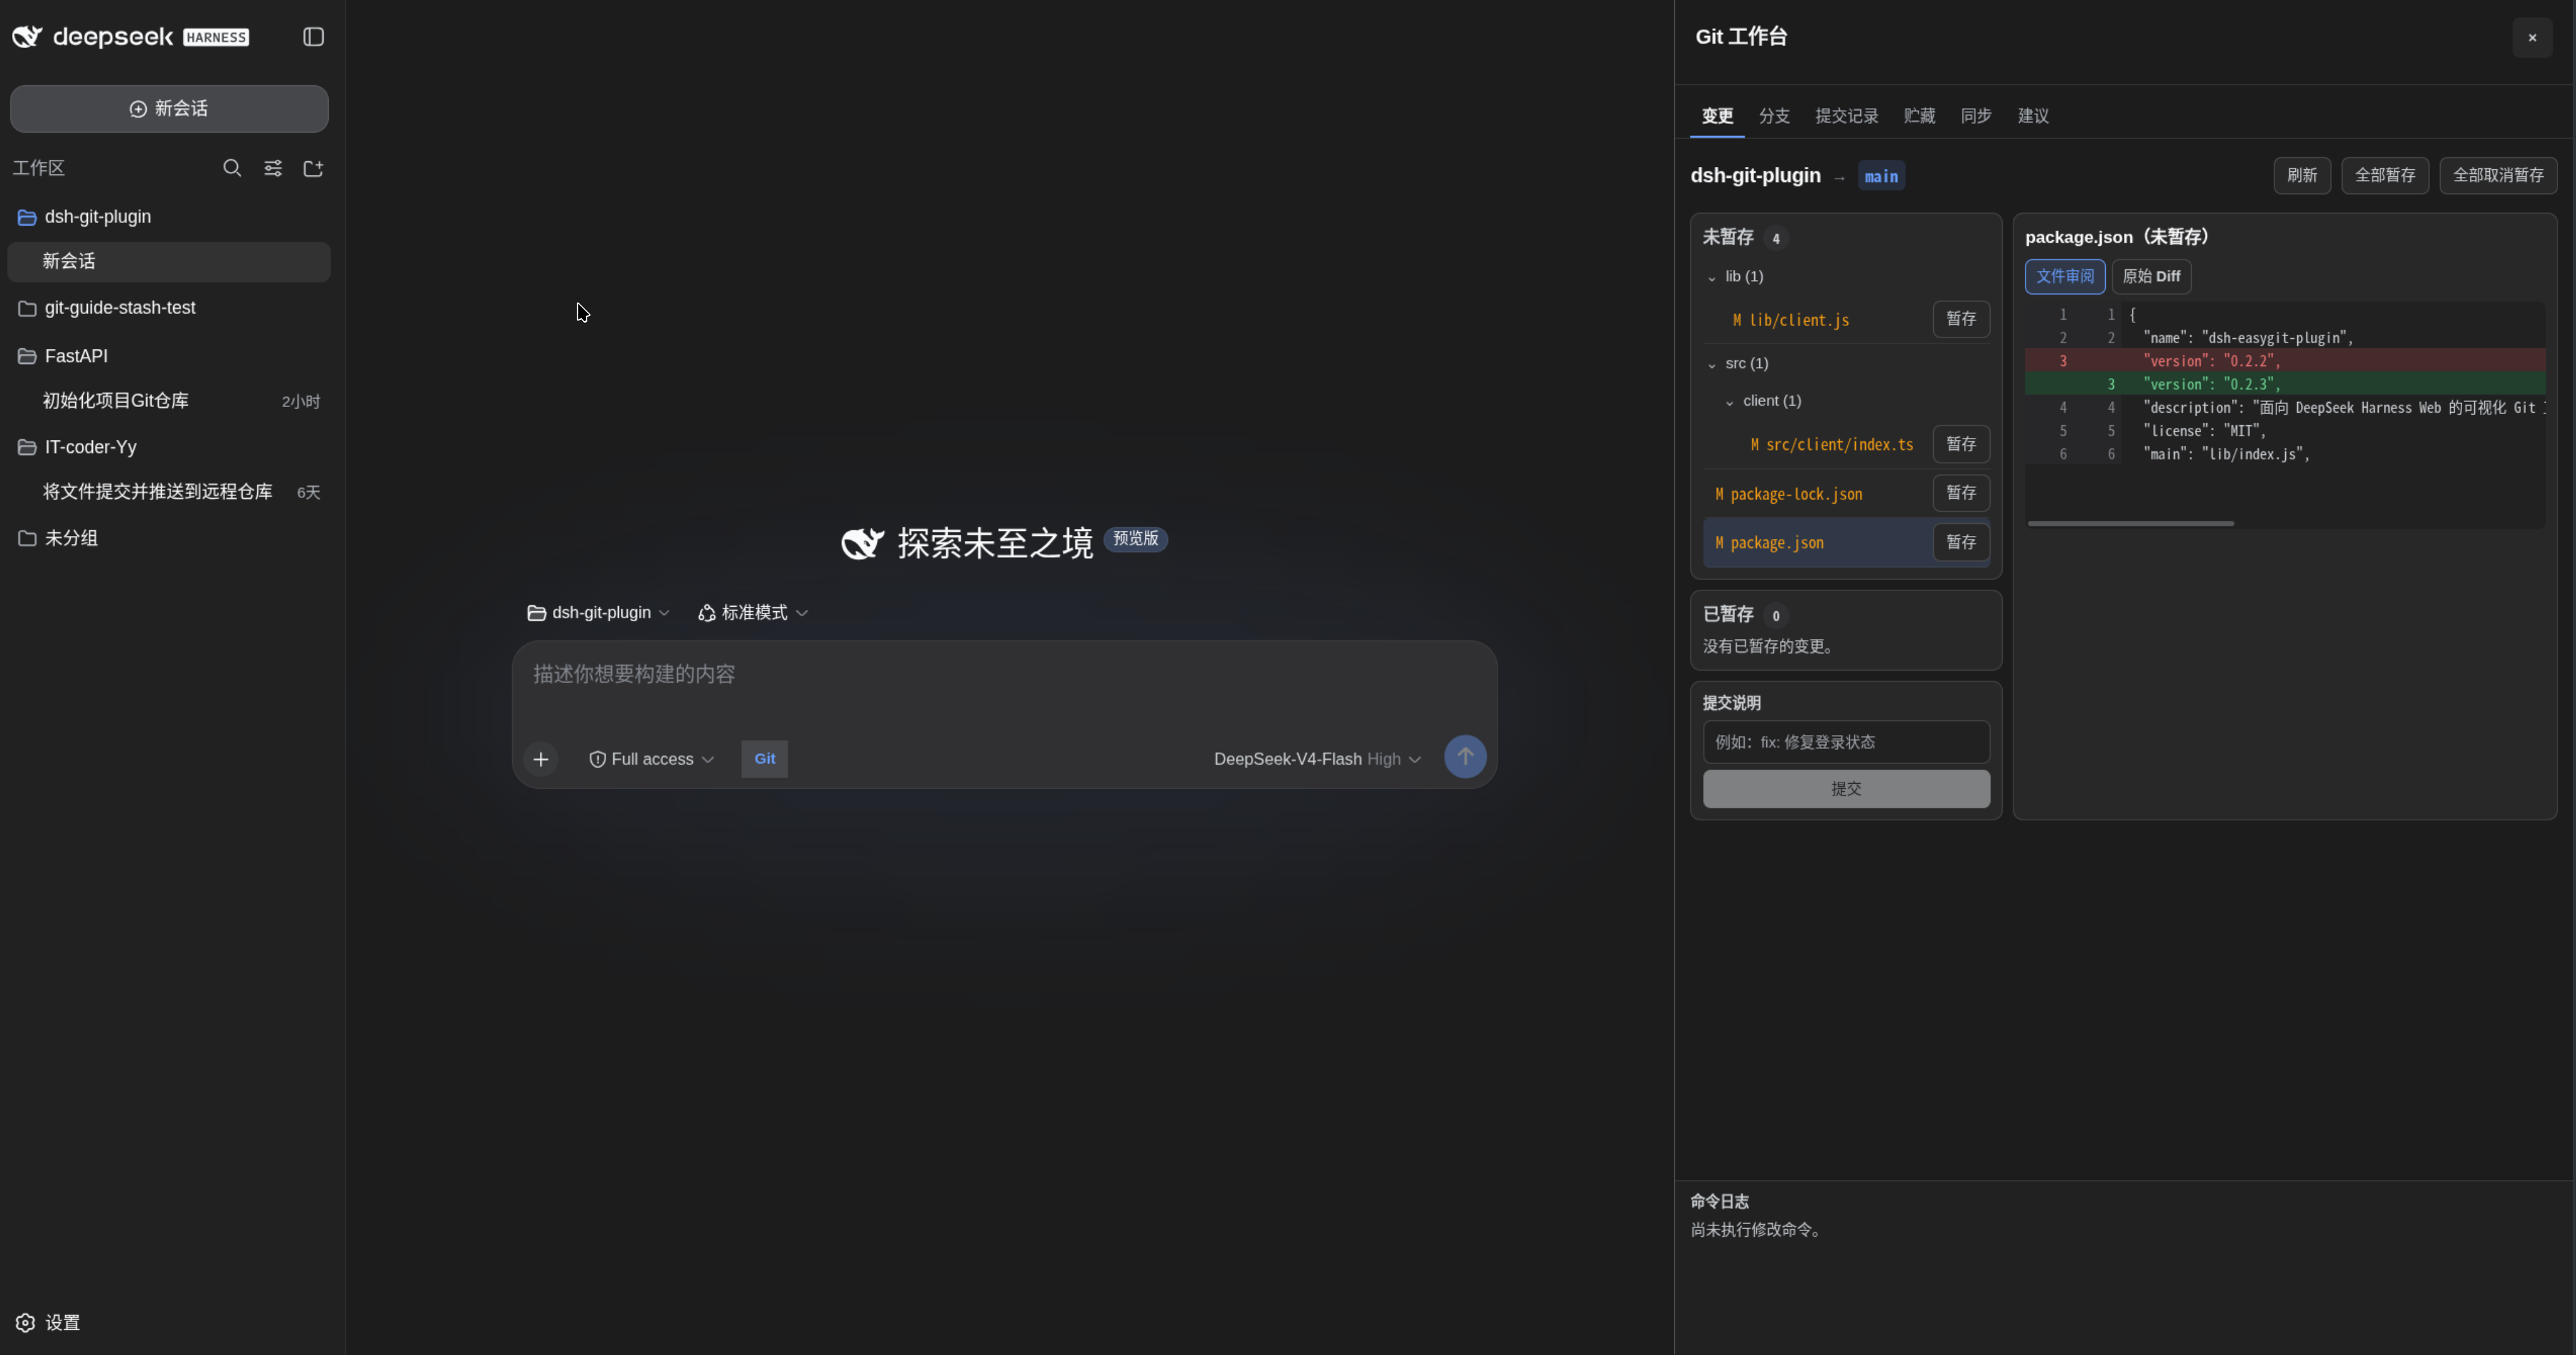This screenshot has height=1355, width=2576.
Task: Start a 新会话 from the sidebar button
Action: 169,109
